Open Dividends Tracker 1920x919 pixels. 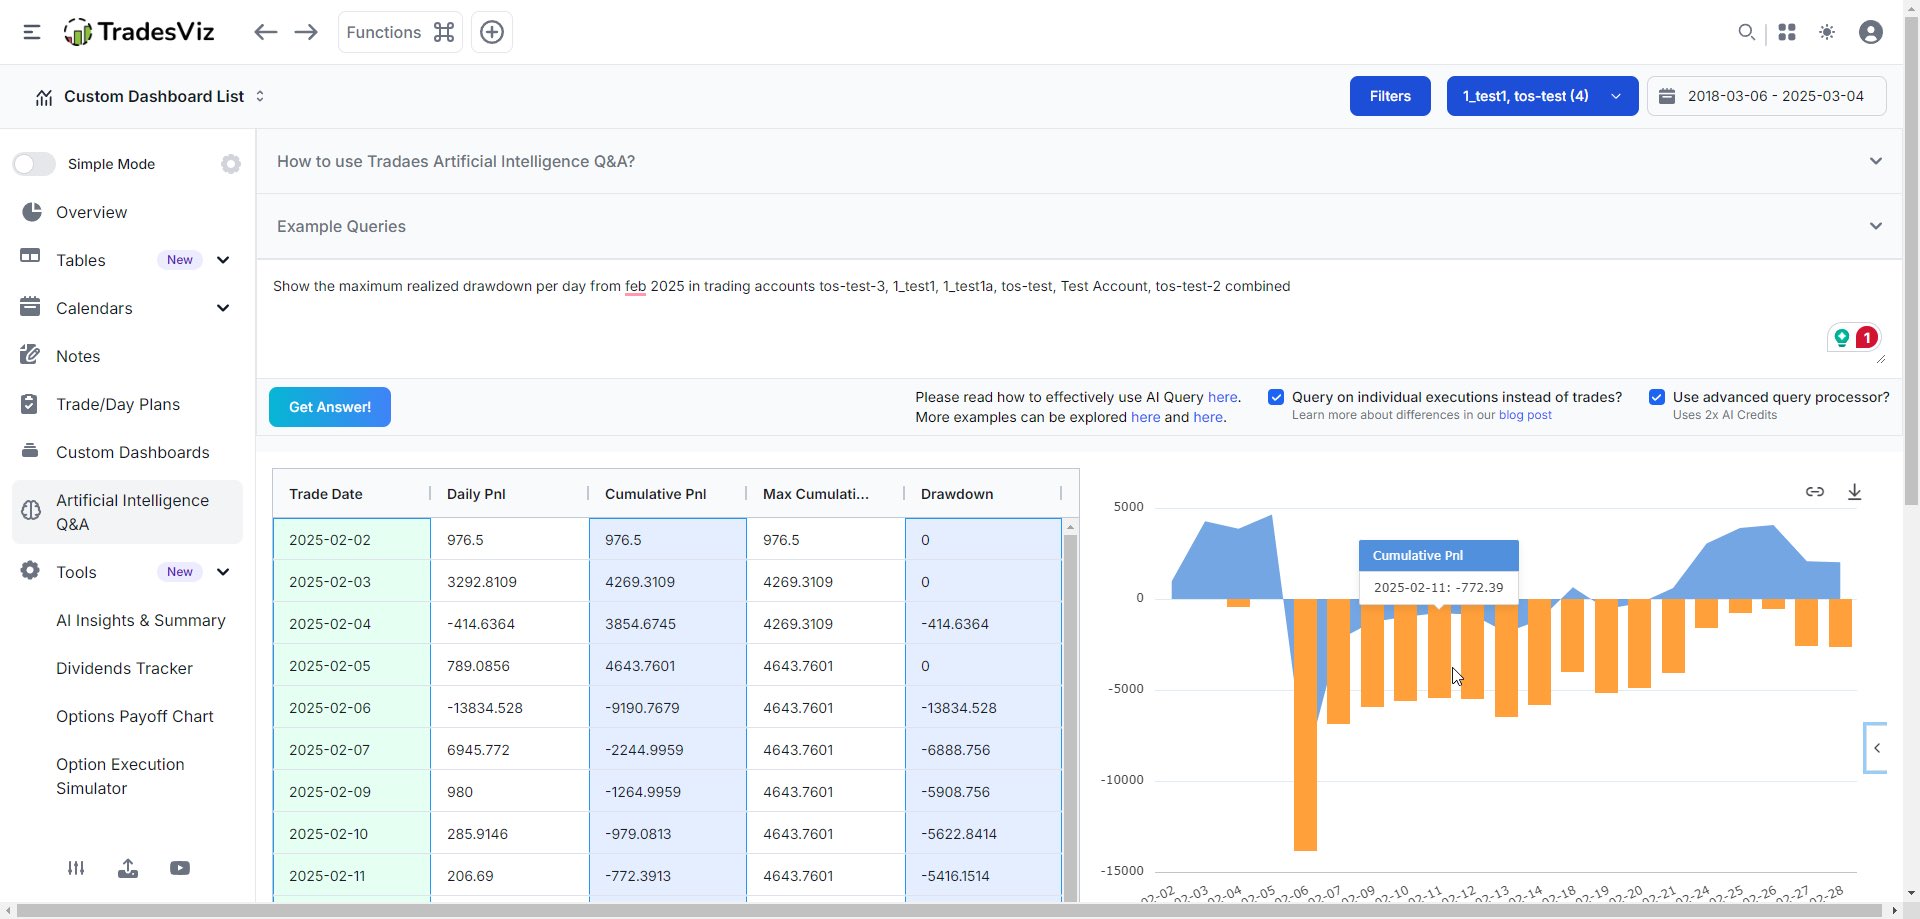click(x=124, y=668)
